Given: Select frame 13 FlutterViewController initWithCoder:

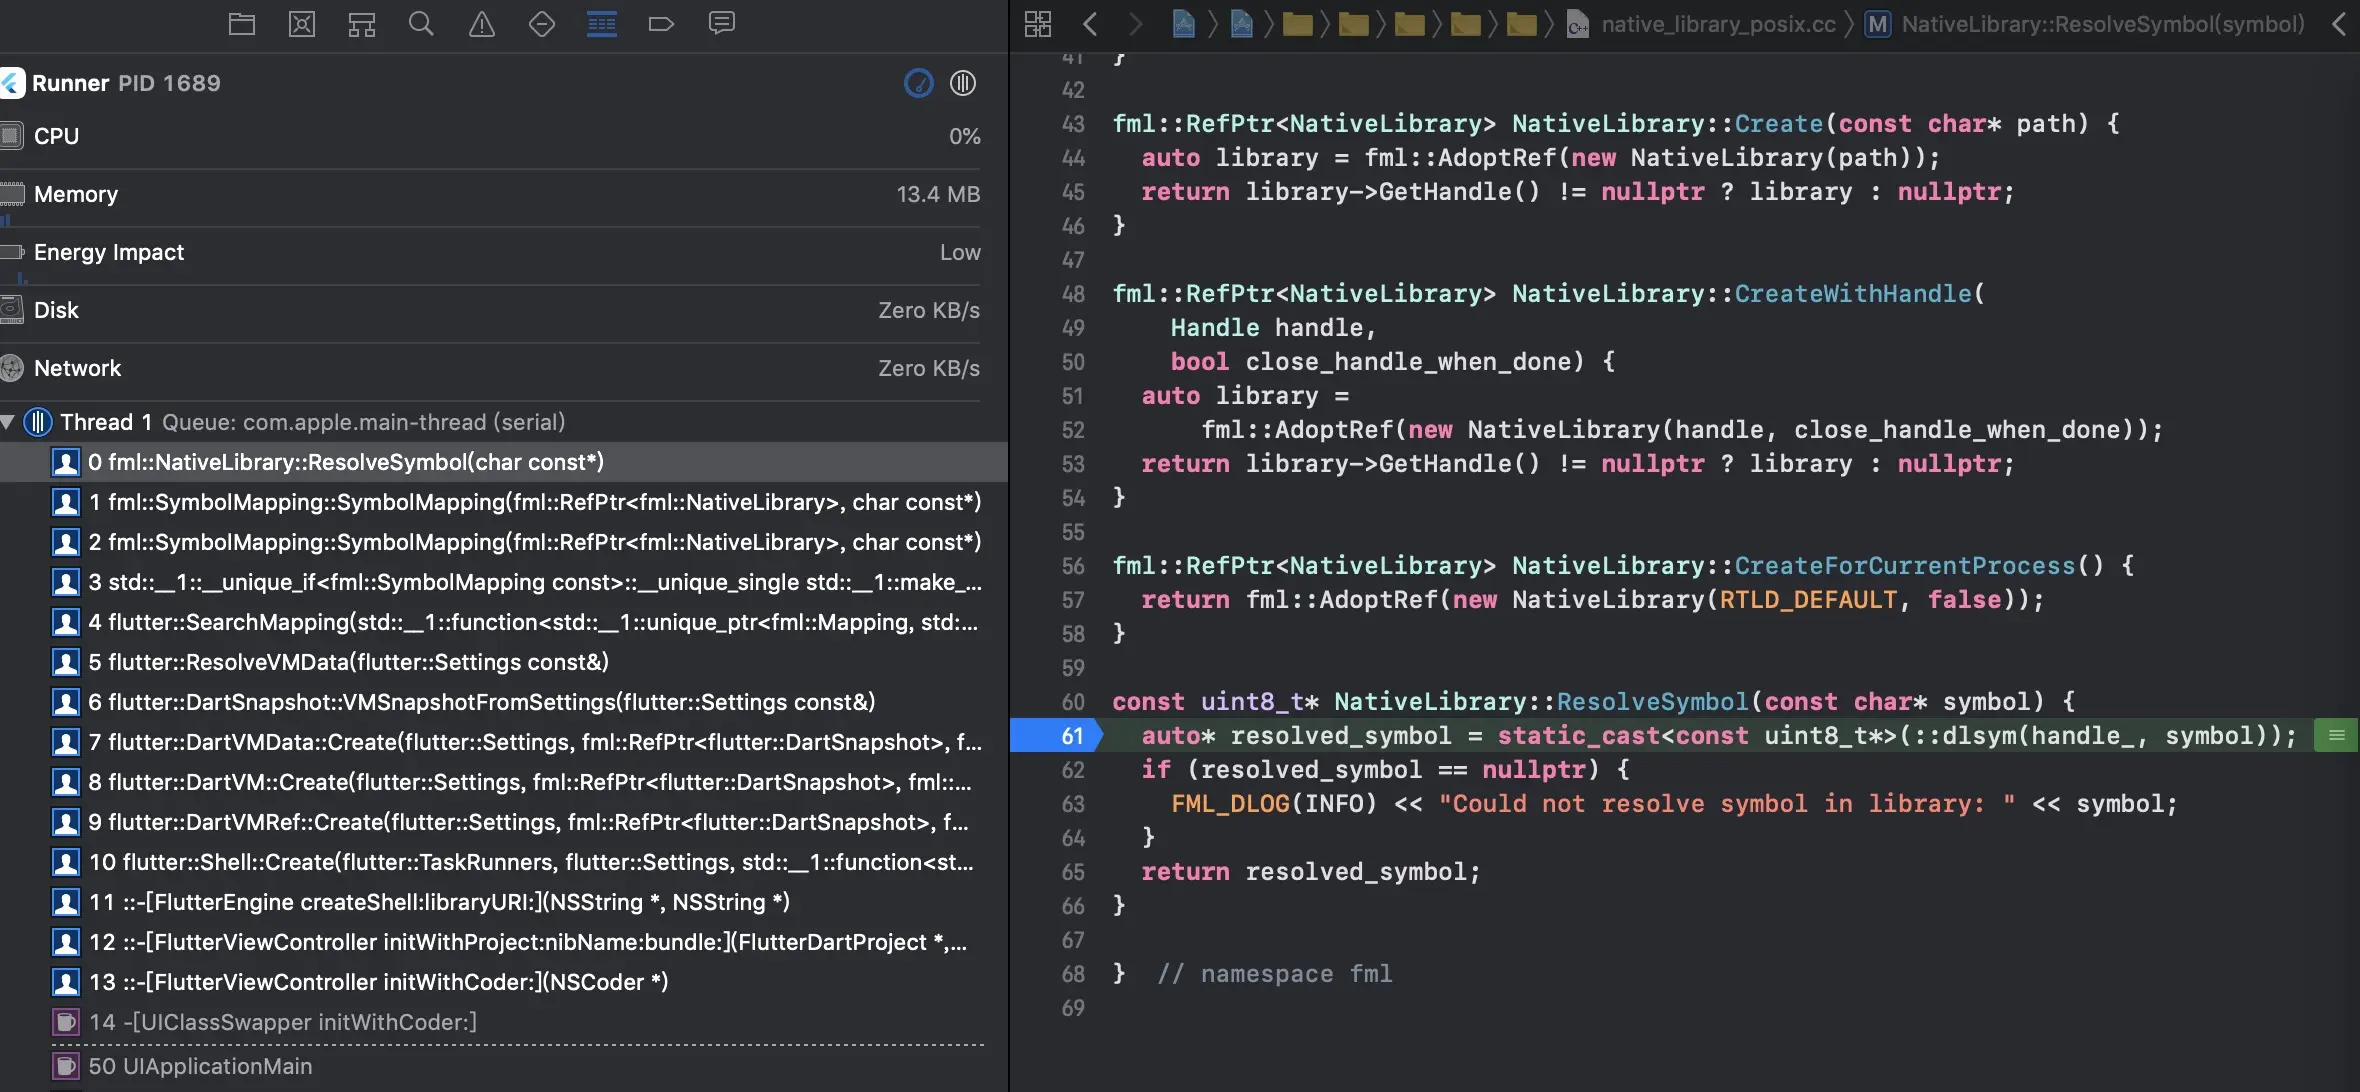Looking at the screenshot, I should point(504,982).
